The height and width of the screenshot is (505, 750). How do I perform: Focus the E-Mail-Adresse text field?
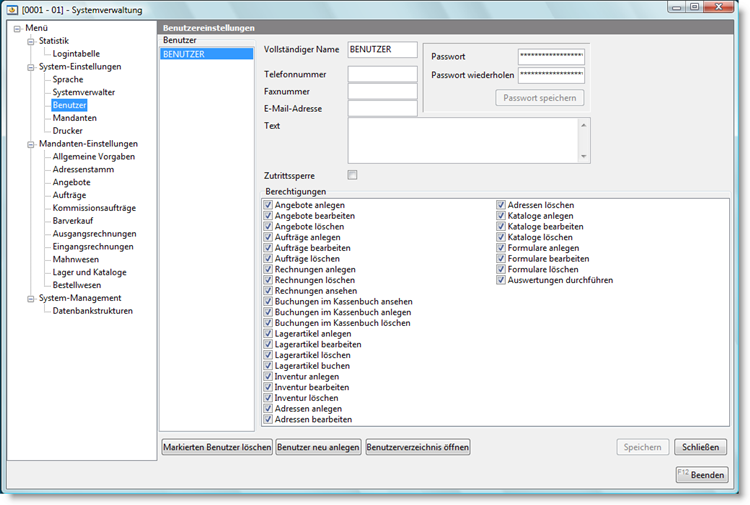point(382,108)
